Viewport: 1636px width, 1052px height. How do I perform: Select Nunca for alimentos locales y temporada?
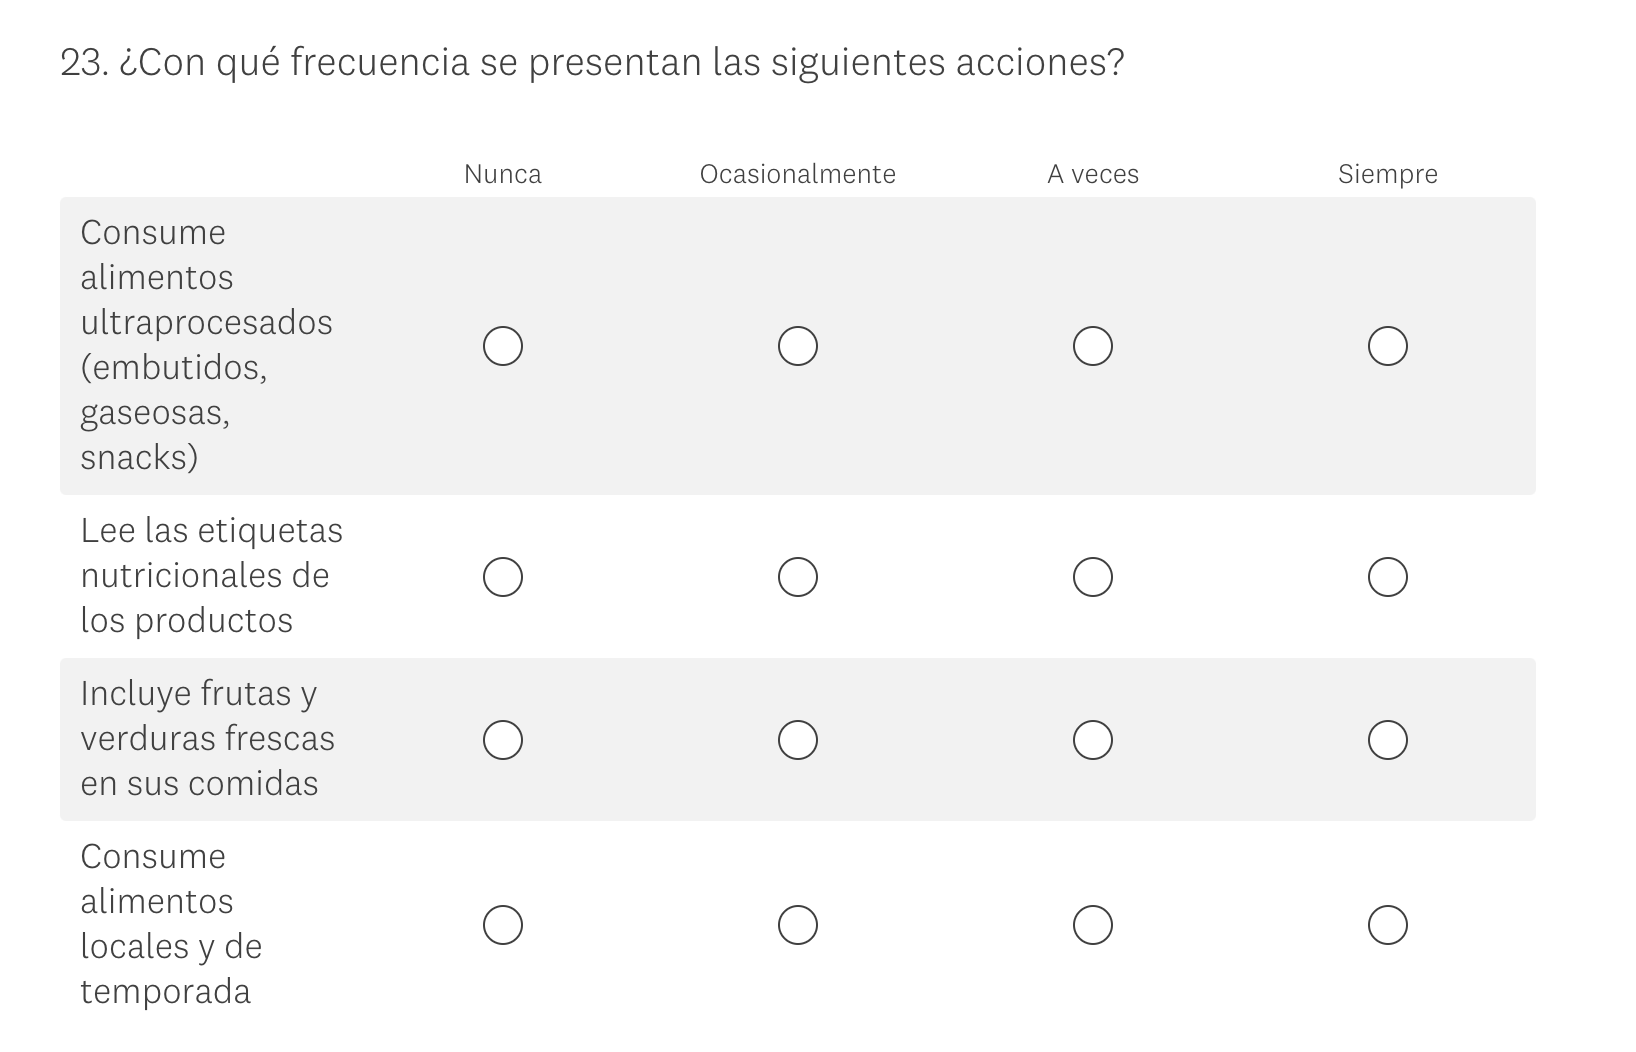(503, 925)
